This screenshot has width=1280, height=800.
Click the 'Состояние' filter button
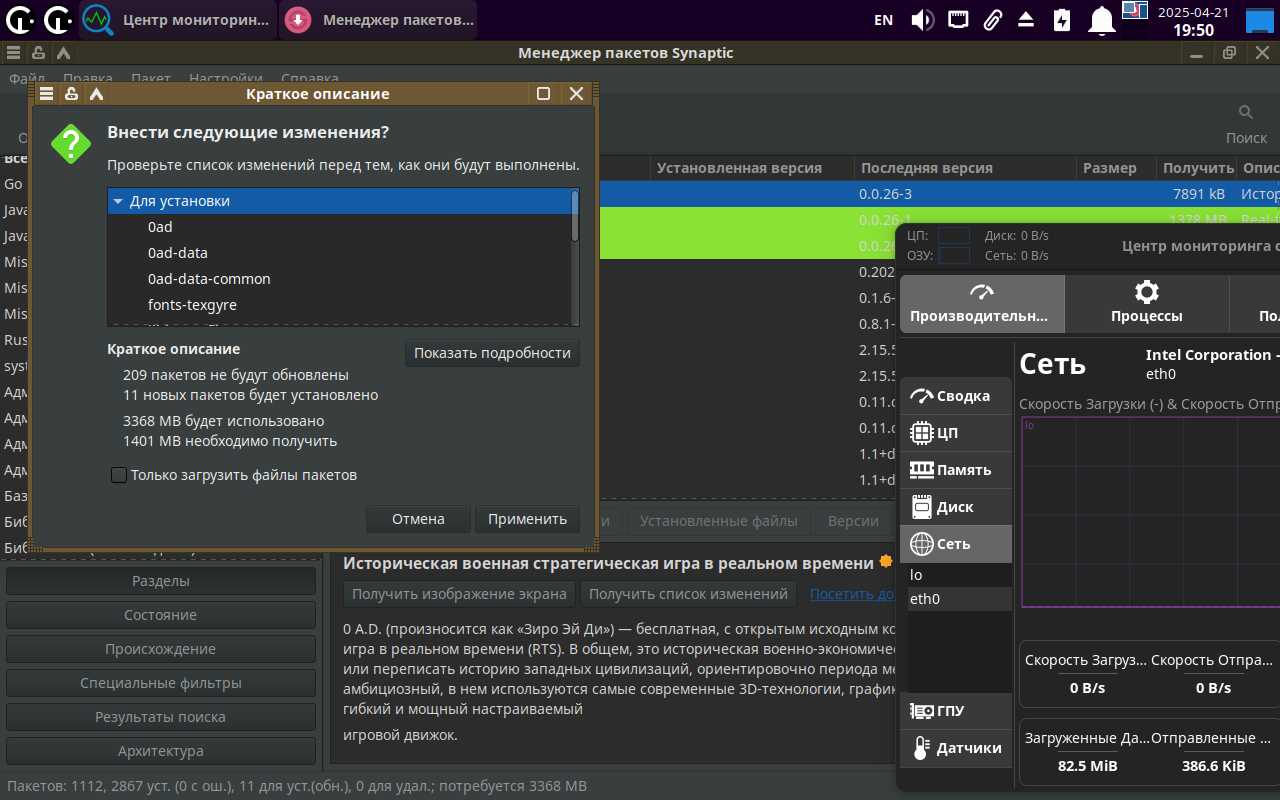[161, 615]
